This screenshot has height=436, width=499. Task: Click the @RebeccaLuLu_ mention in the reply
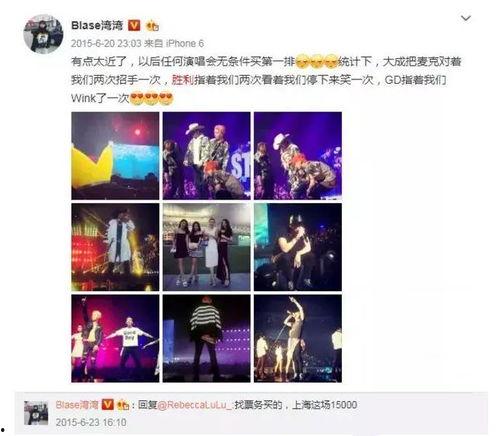[194, 405]
